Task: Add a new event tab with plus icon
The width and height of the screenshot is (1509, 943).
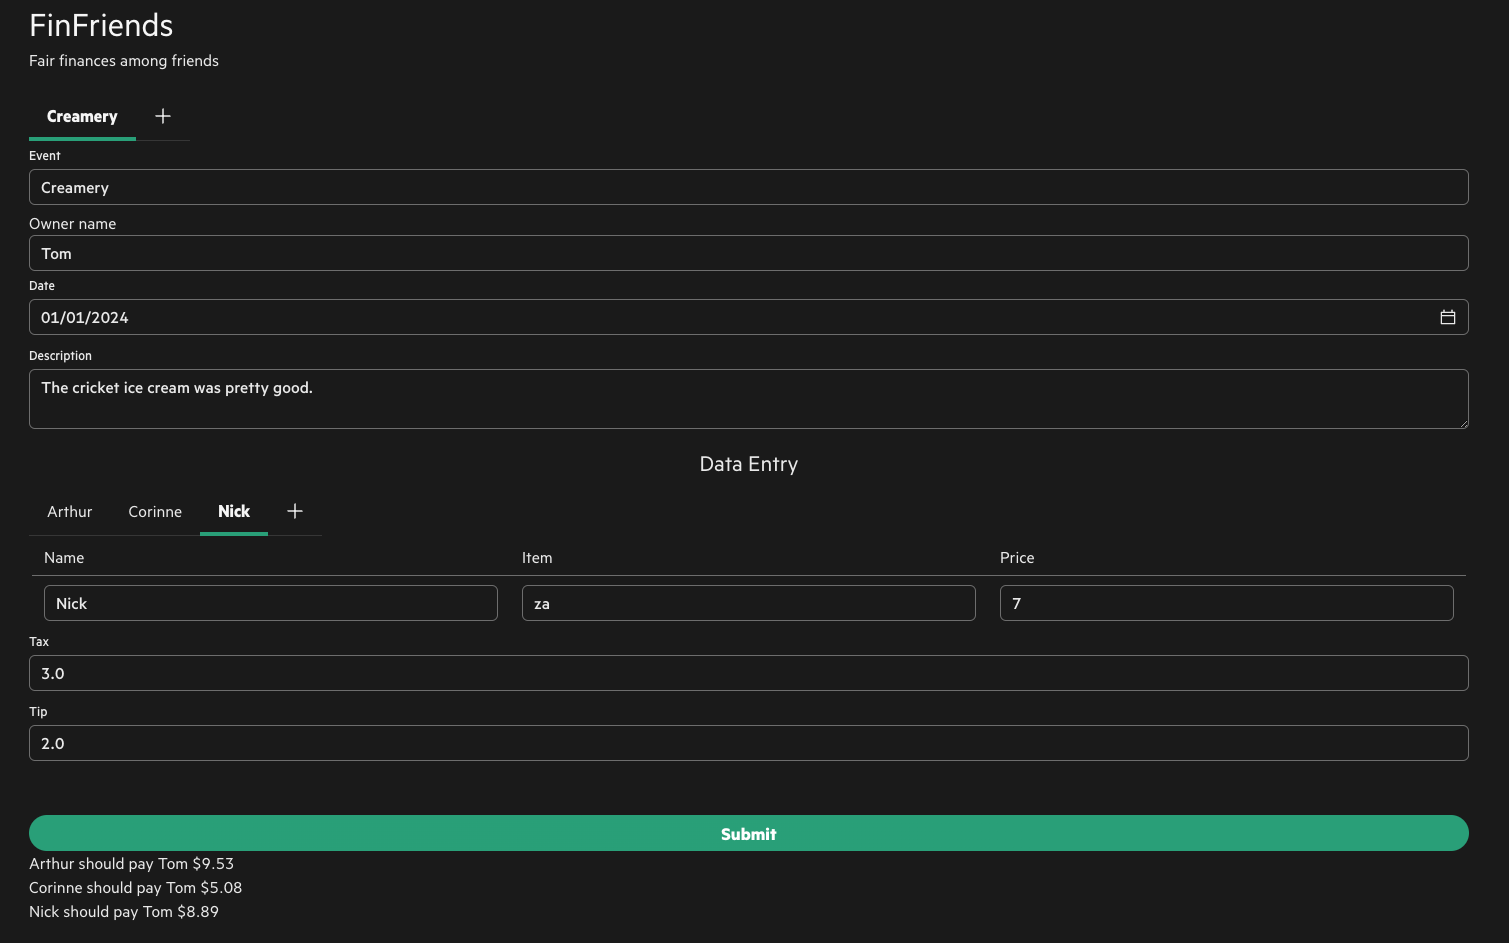Action: click(163, 116)
